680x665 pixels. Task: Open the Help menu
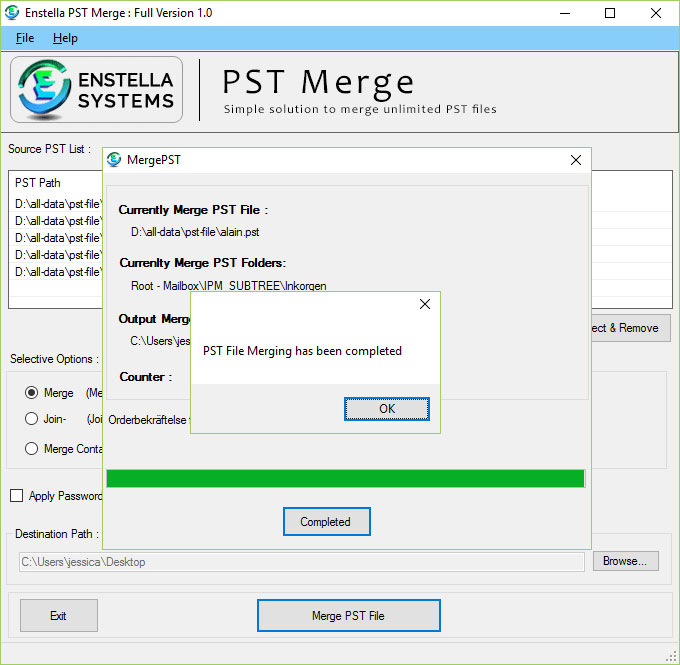coord(65,38)
